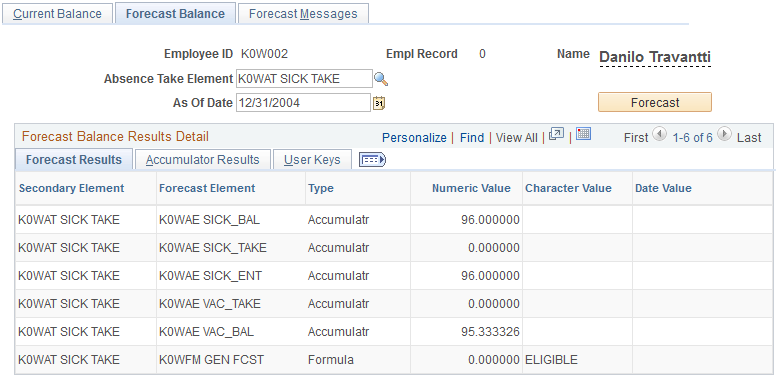Click the Forecast Balance Results Detail title
The image size is (777, 377).
[115, 136]
